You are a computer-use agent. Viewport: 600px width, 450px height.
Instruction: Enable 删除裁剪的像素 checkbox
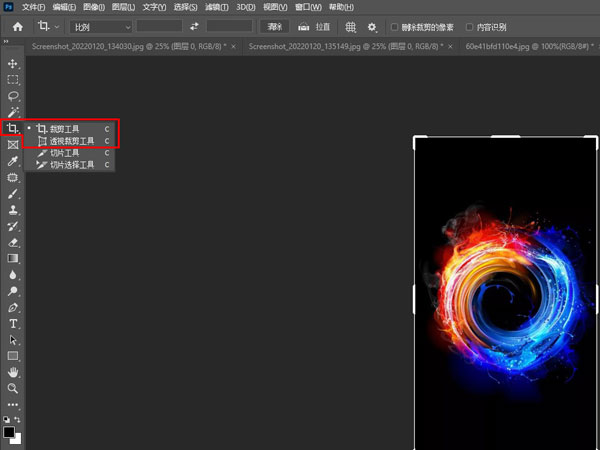tap(396, 27)
